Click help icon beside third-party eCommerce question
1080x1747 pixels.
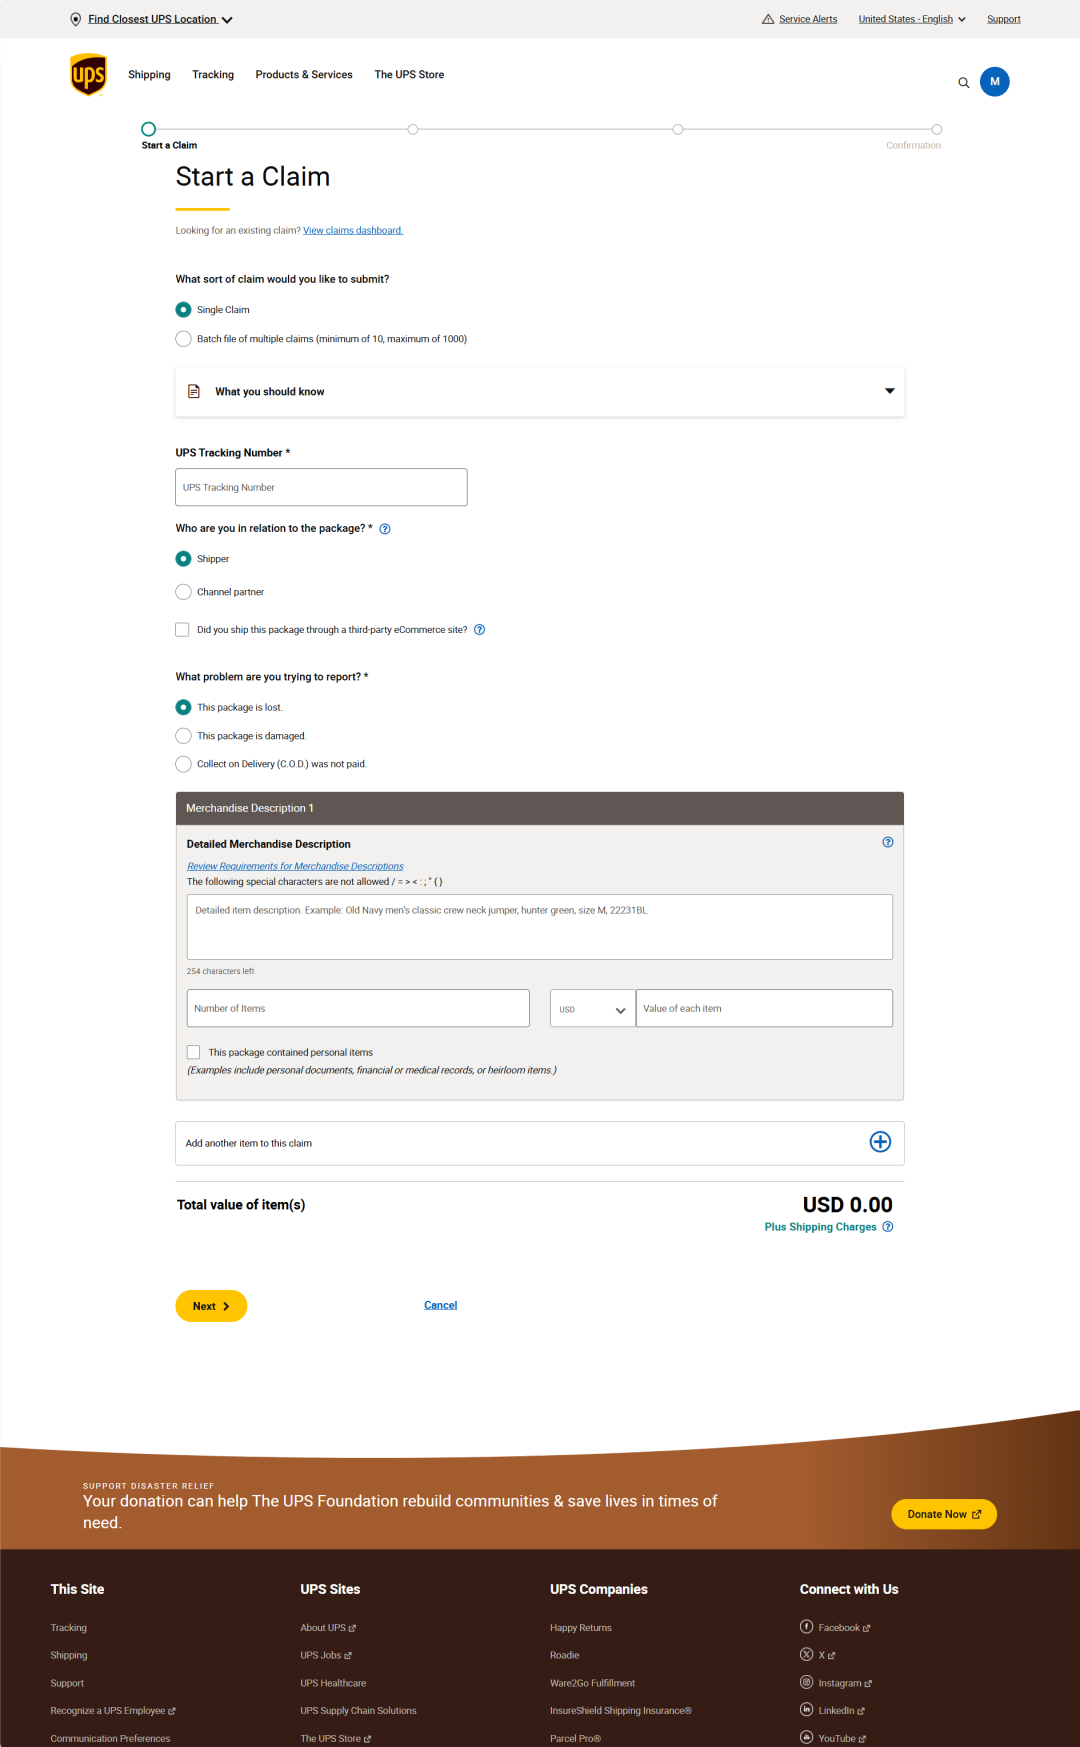coord(479,630)
